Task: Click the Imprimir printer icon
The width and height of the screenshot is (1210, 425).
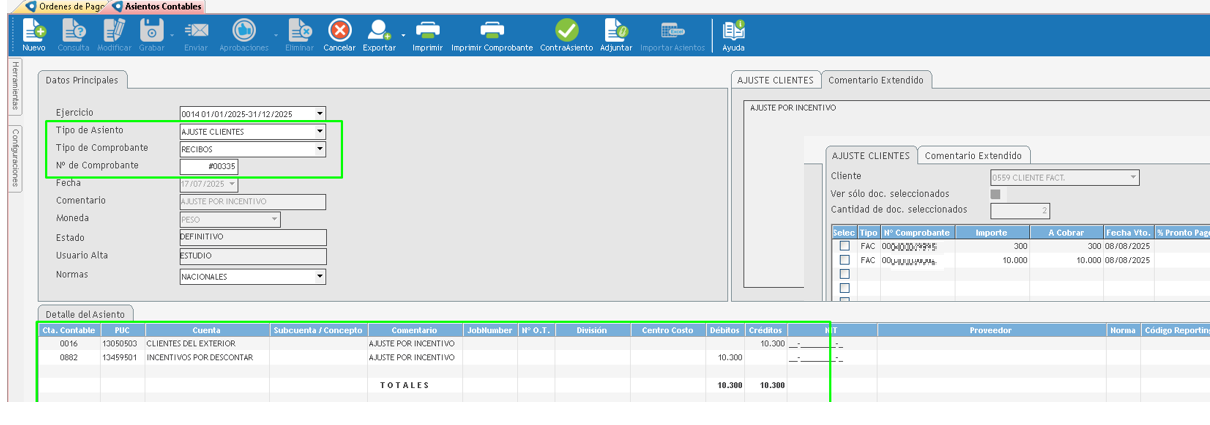Action: (427, 32)
